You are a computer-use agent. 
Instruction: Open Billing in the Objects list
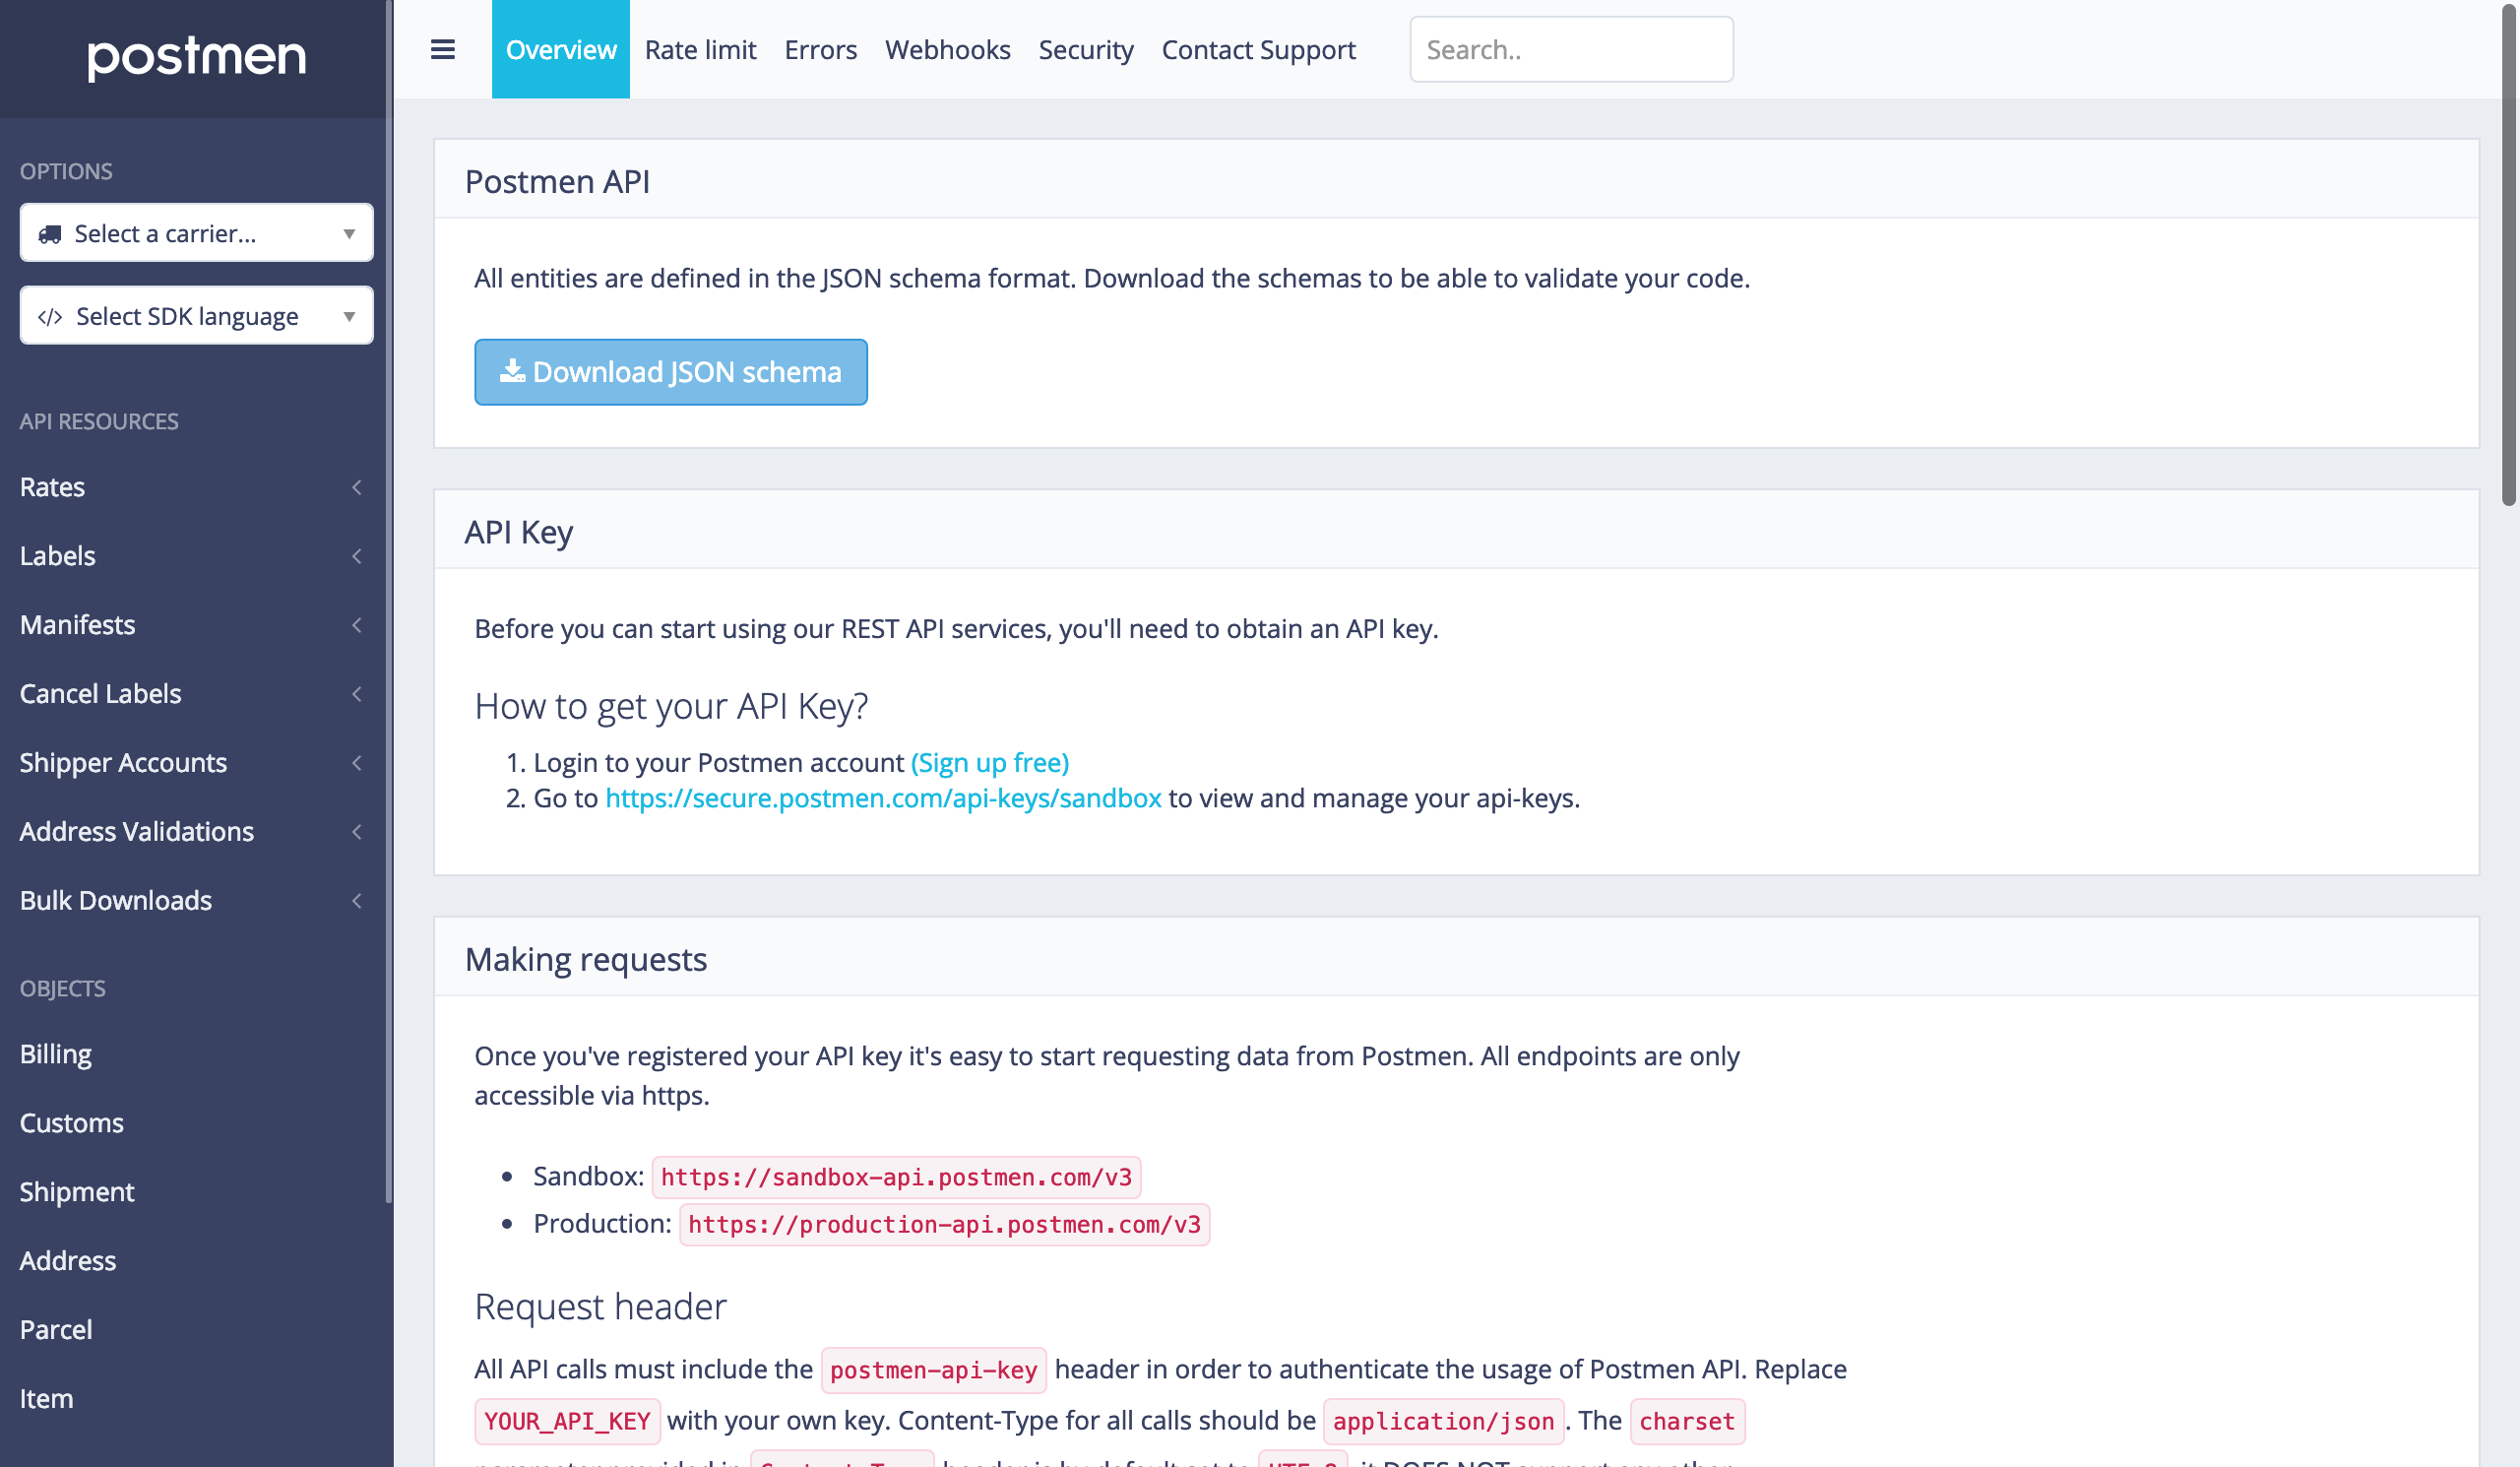56,1054
